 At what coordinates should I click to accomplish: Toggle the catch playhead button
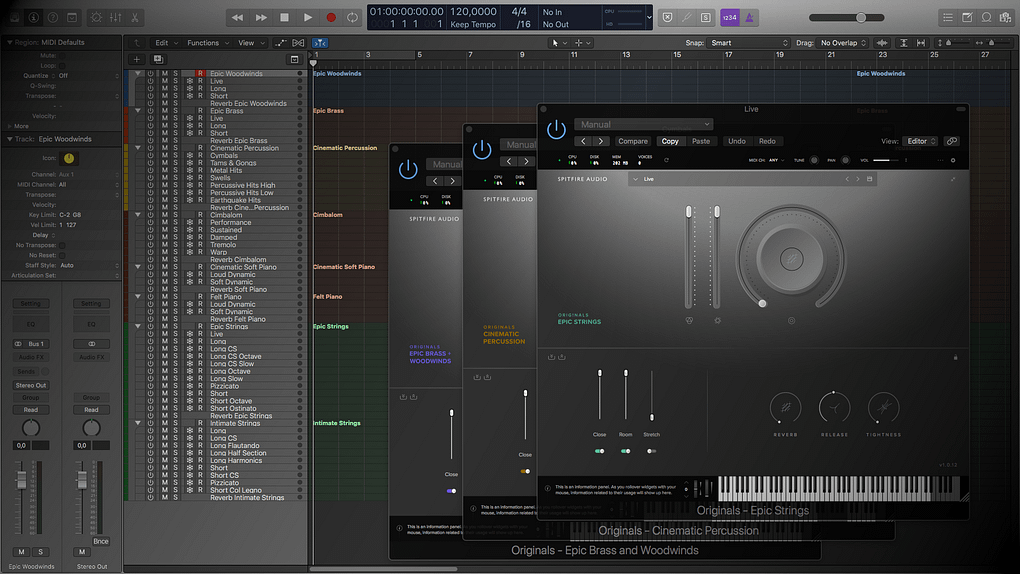(319, 43)
